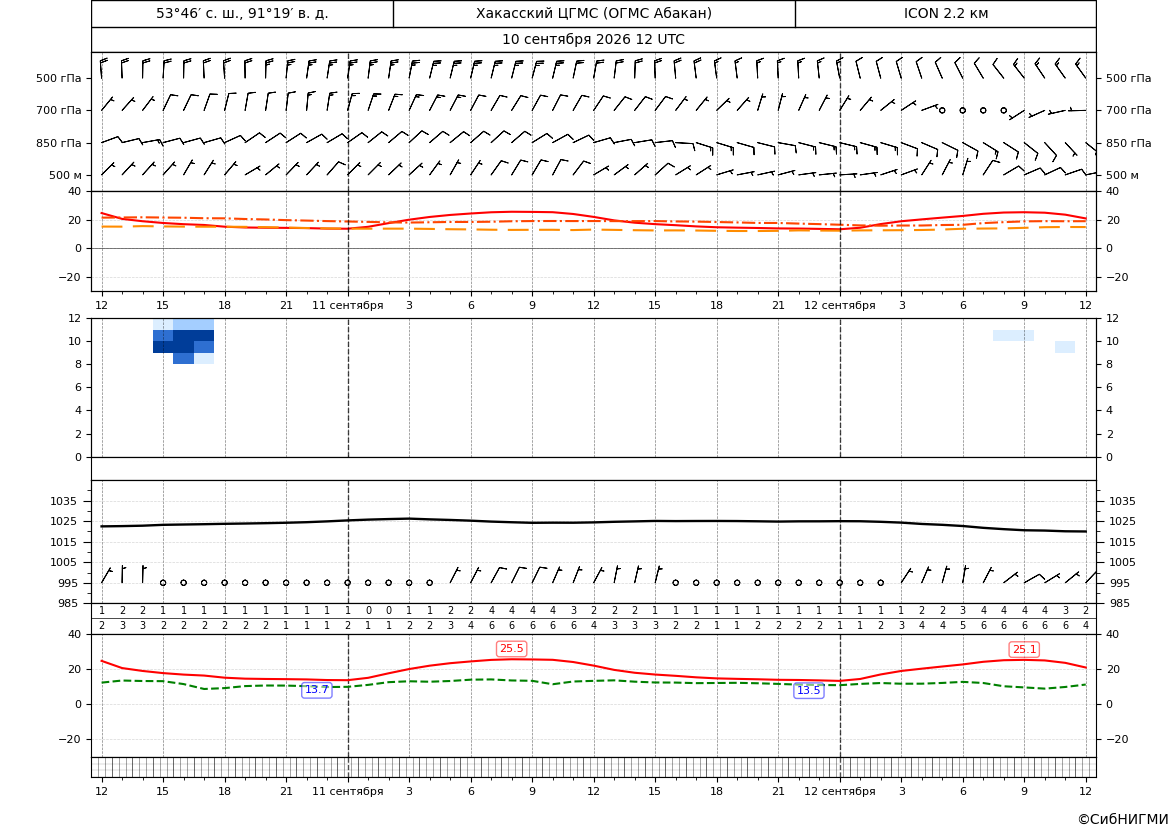The width and height of the screenshot is (1169, 827).
Task: Select the Хакасский ЦГМС (ОГМС Абакан) header
Action: pos(594,13)
